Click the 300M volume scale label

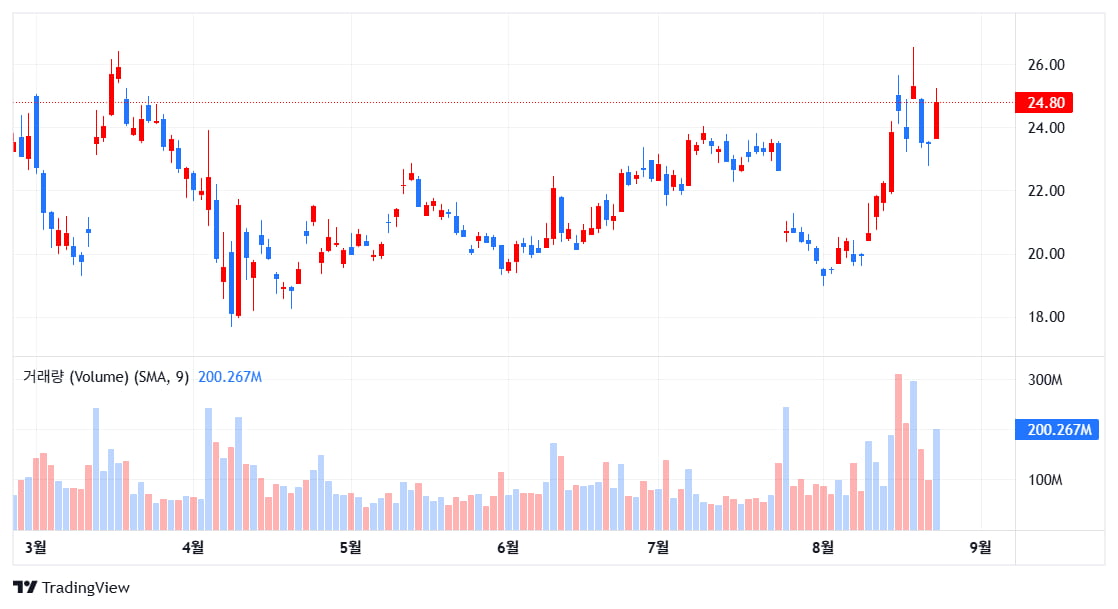(1046, 380)
